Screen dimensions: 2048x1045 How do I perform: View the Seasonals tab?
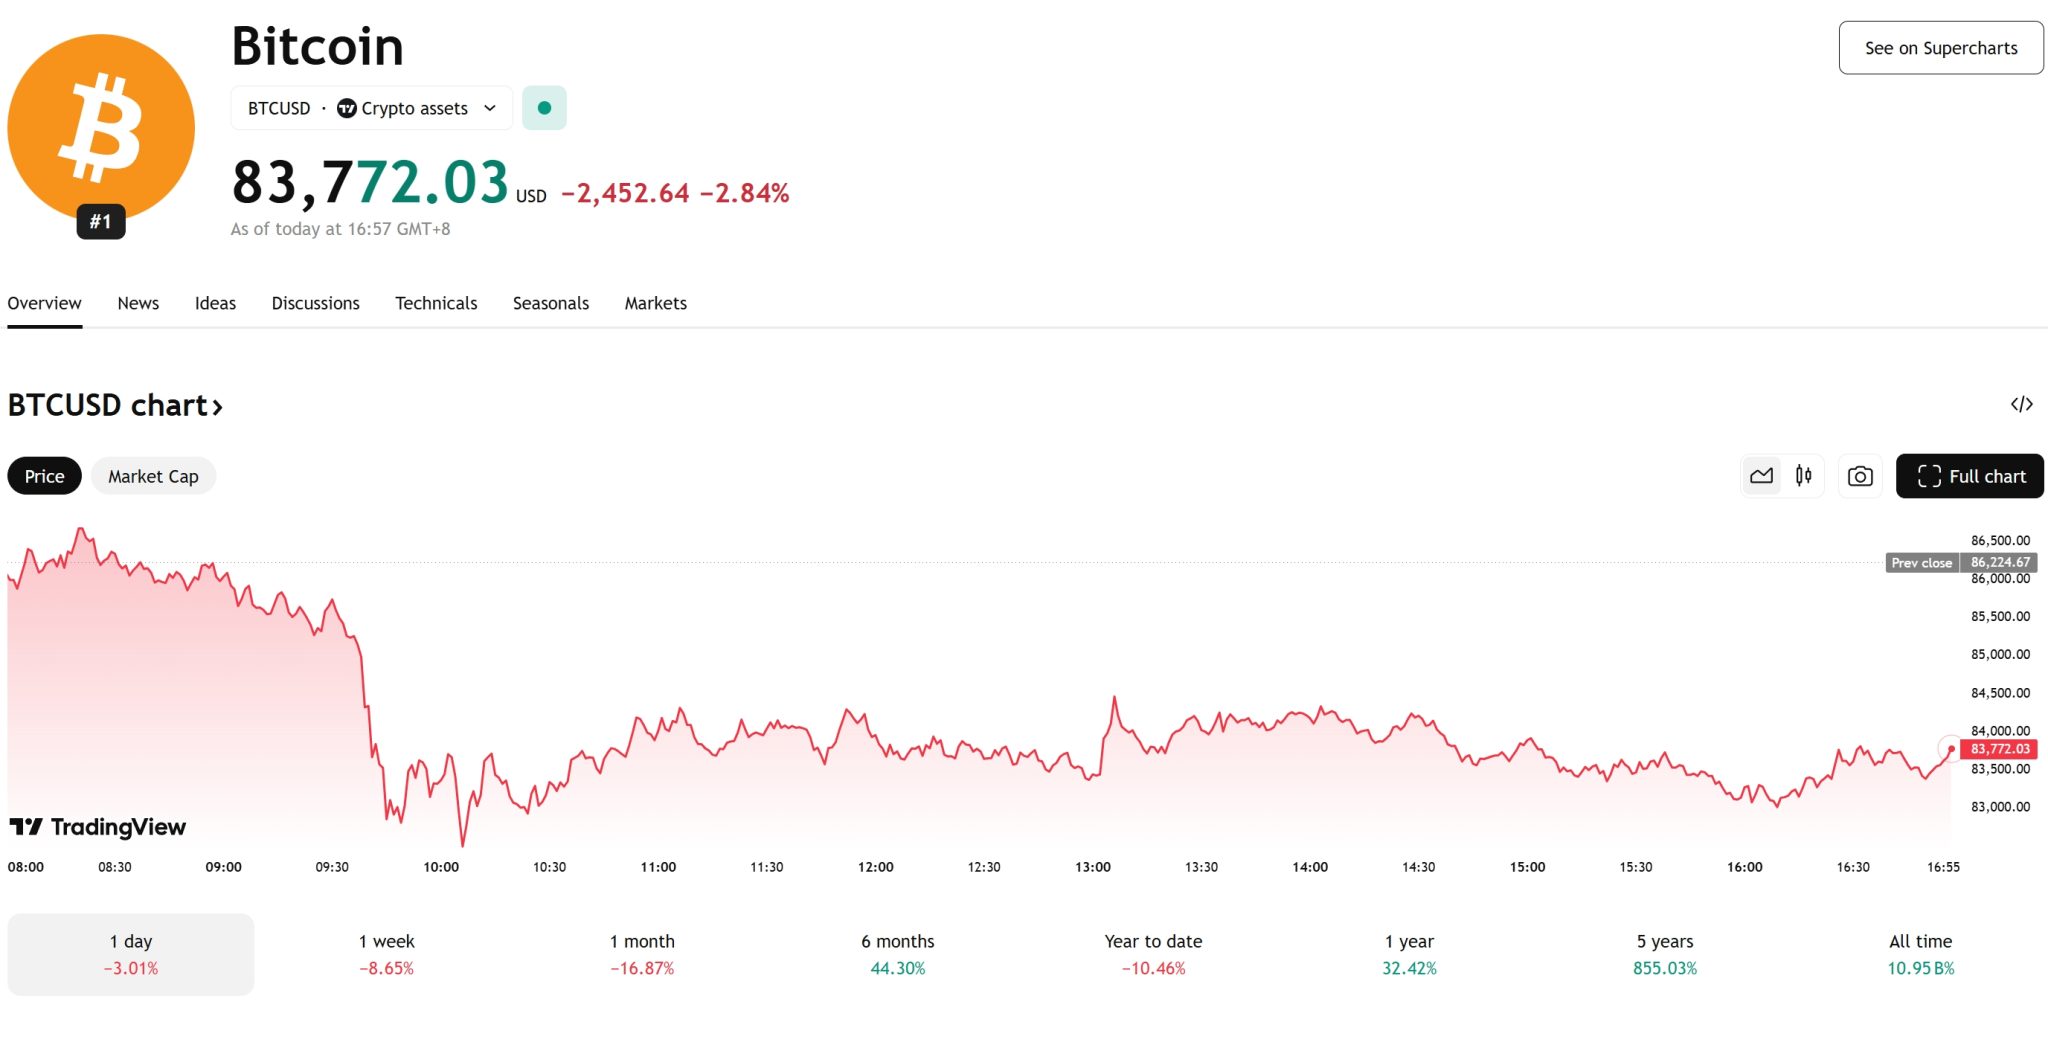[551, 303]
